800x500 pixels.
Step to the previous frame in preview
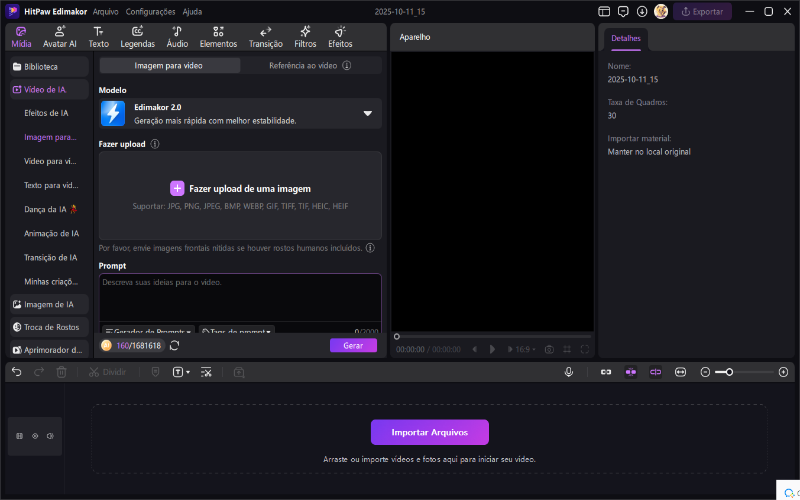[x=475, y=349]
